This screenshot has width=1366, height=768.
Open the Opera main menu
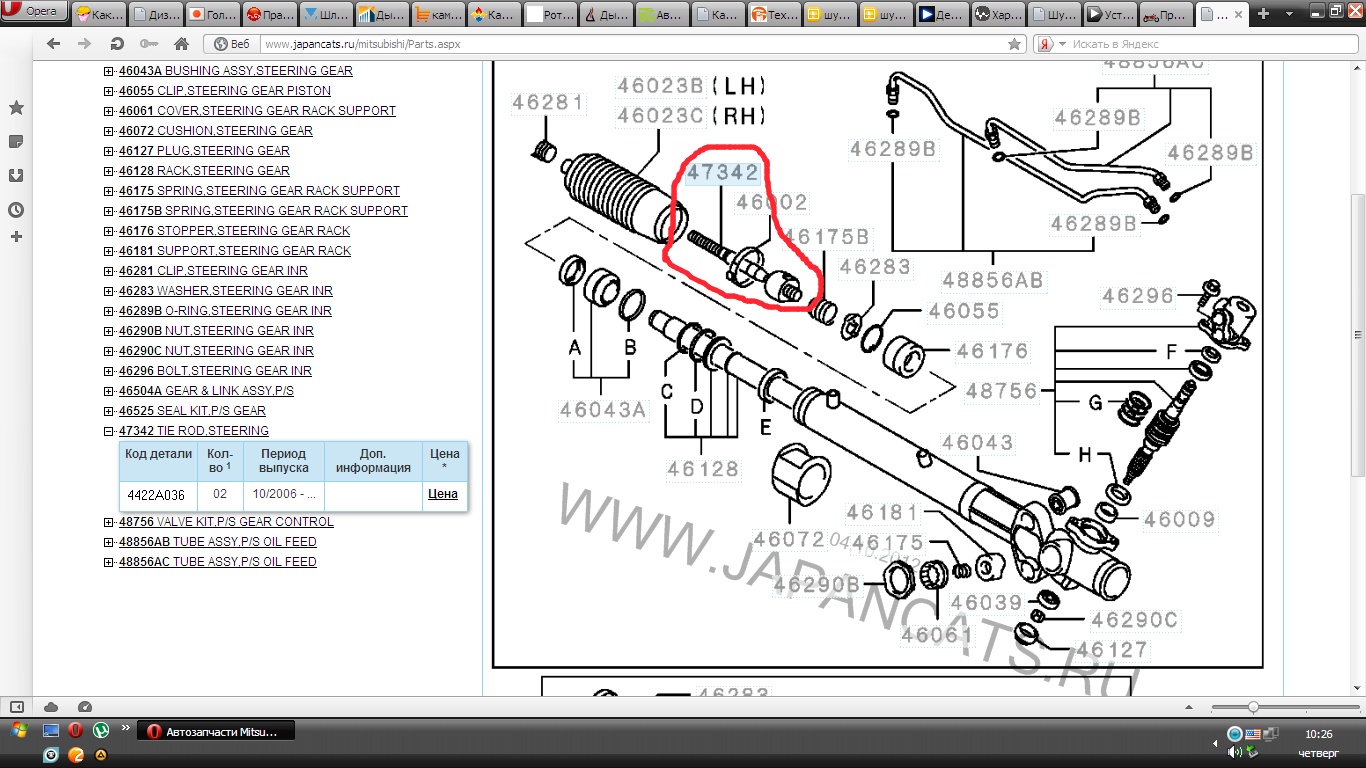pos(34,11)
